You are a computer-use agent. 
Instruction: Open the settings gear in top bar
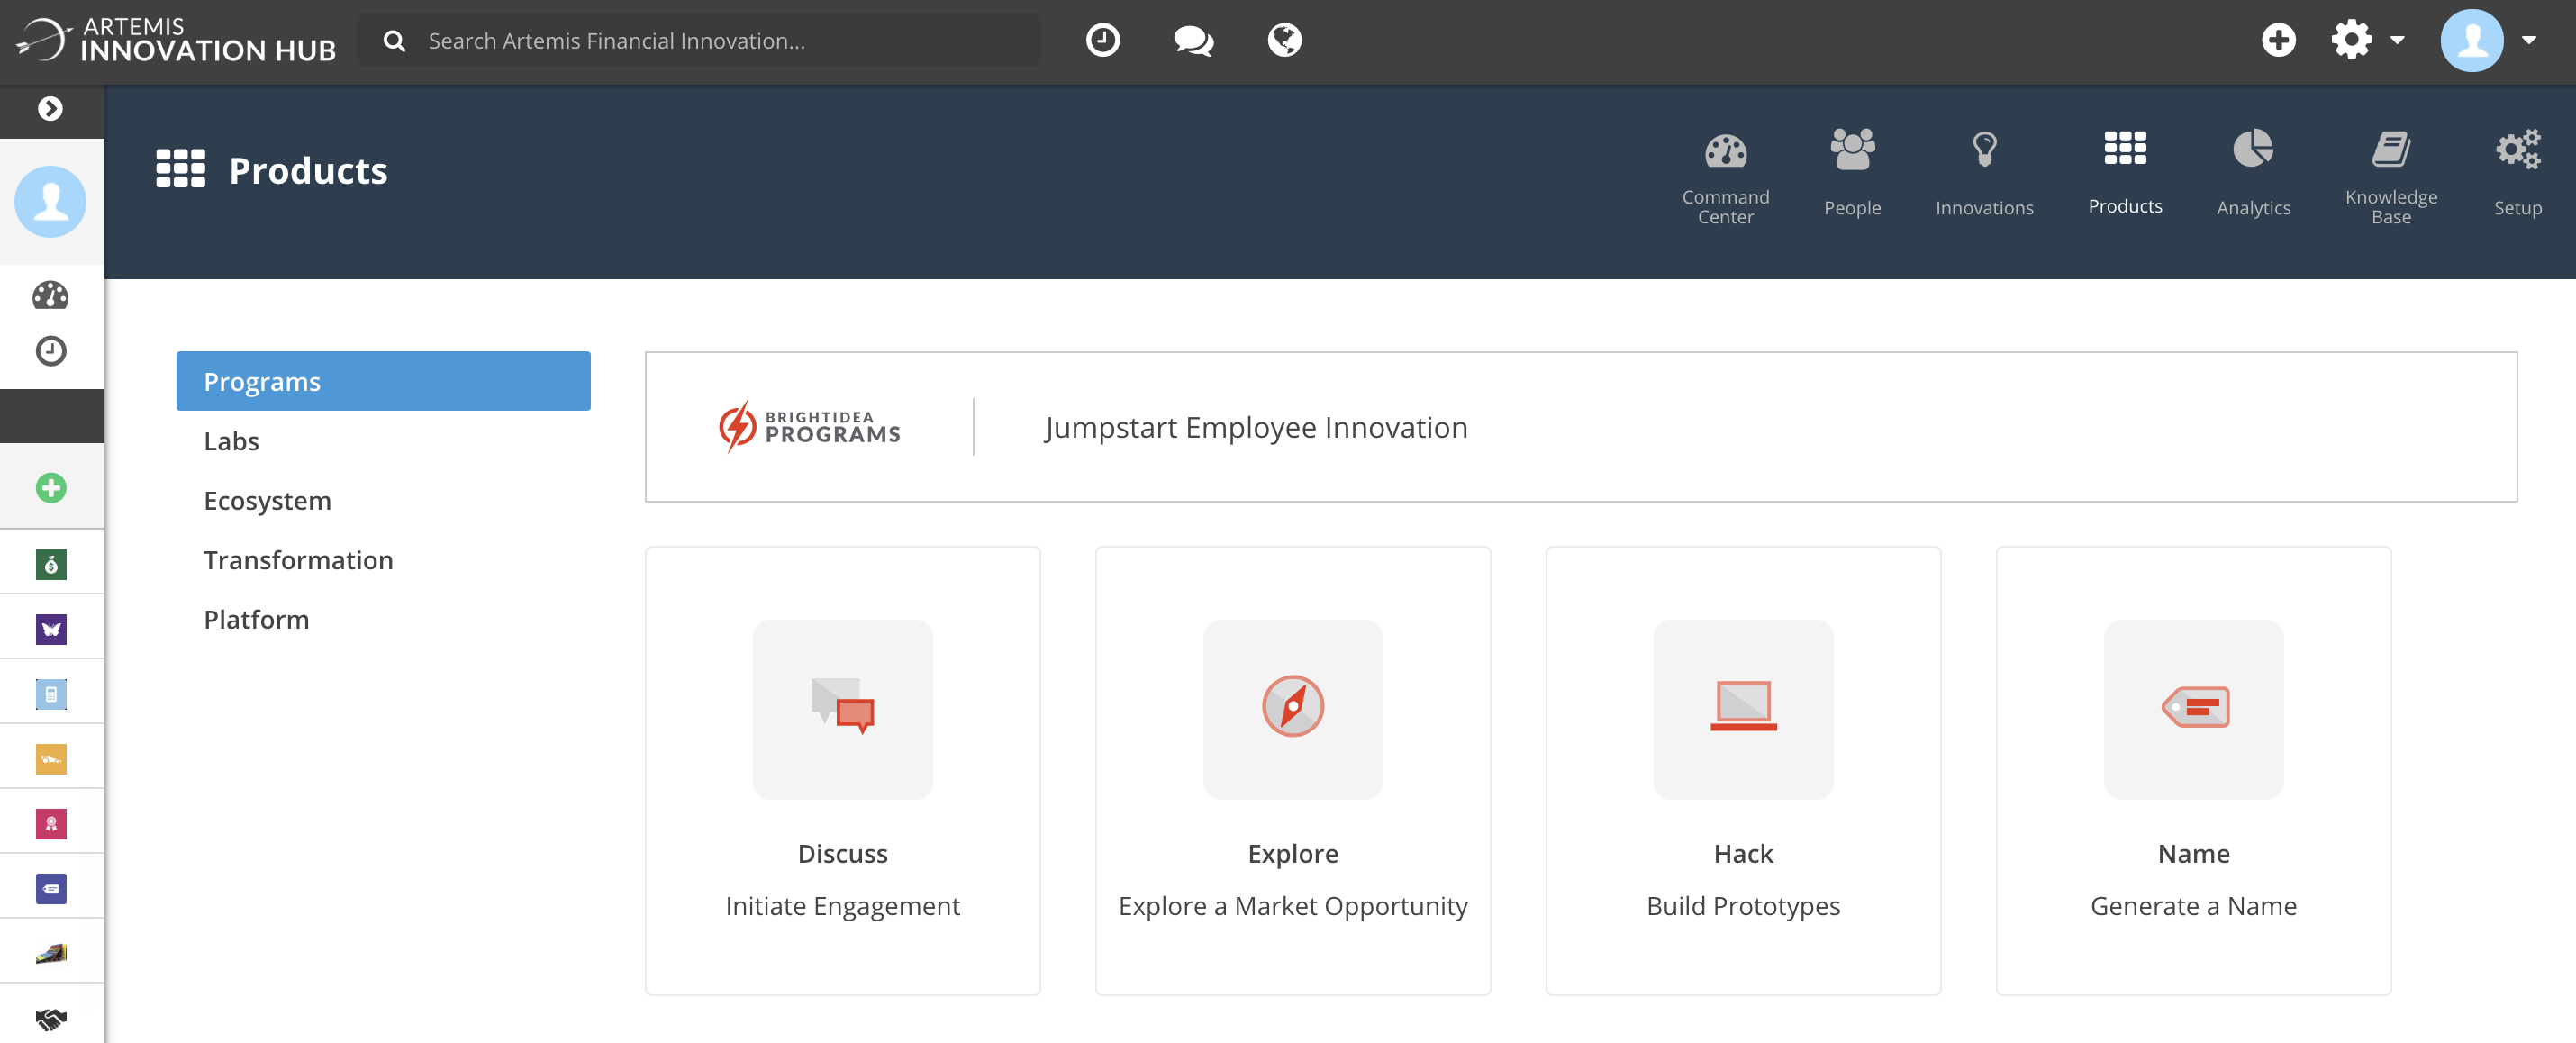click(2351, 40)
